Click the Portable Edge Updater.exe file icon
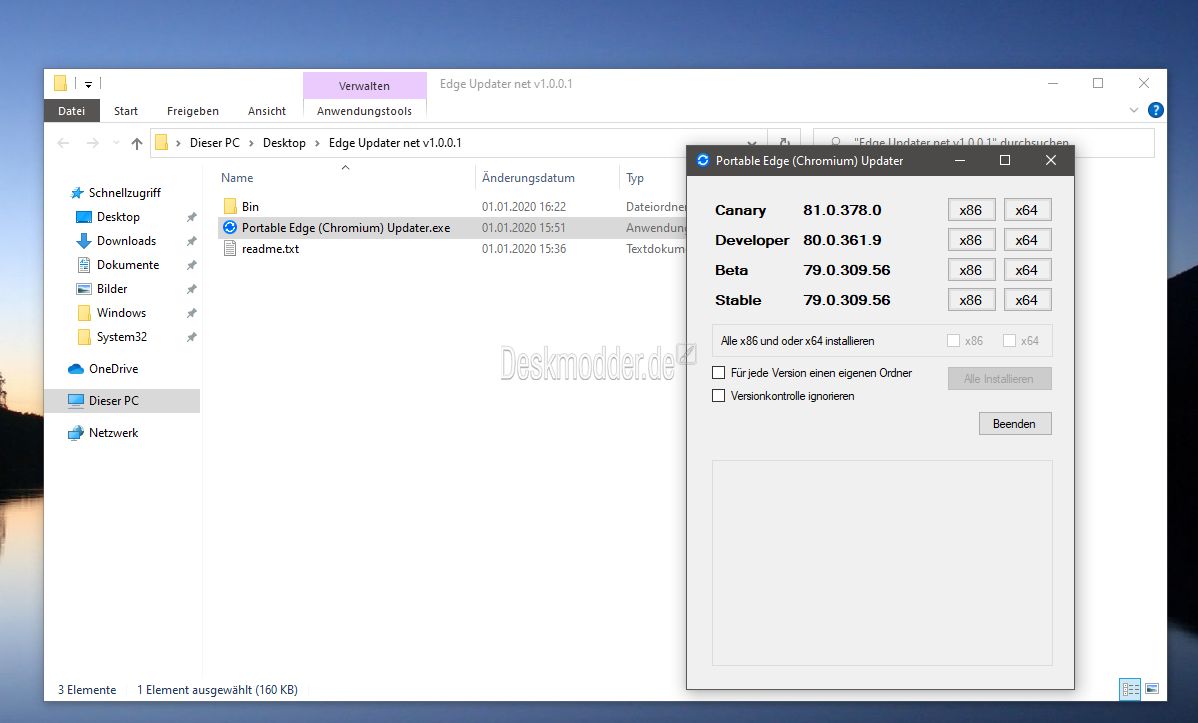The height and width of the screenshot is (723, 1198). tap(230, 227)
